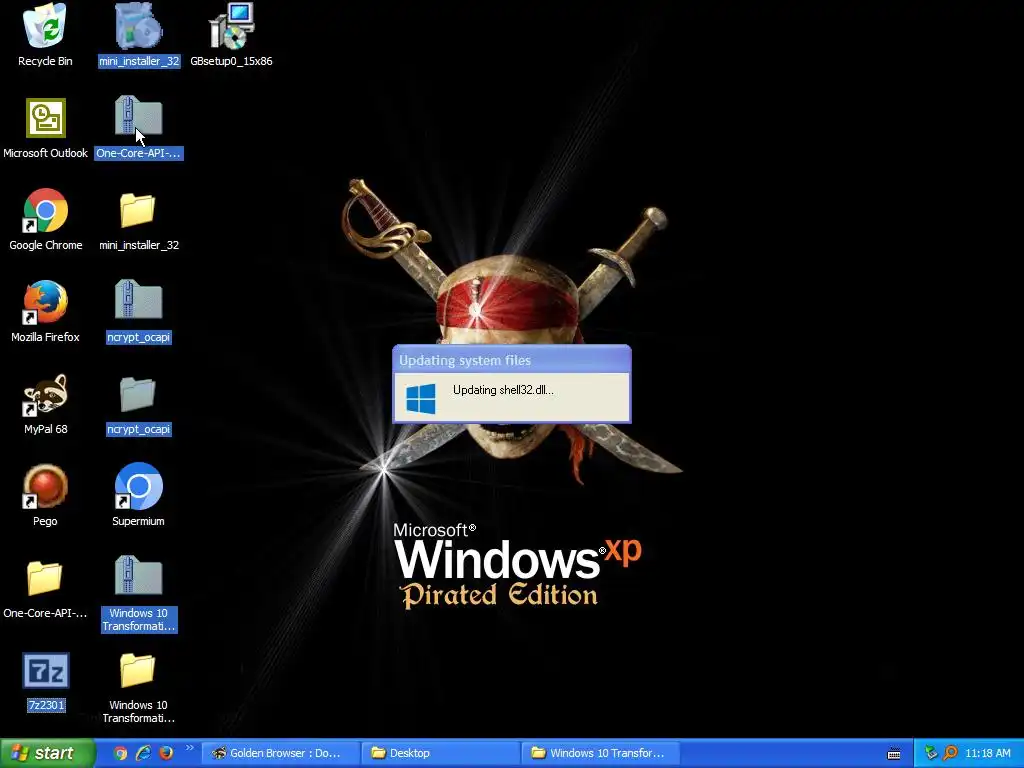Open Microsoft Outlook desktop icon
Viewport: 1024px width, 768px height.
45,128
